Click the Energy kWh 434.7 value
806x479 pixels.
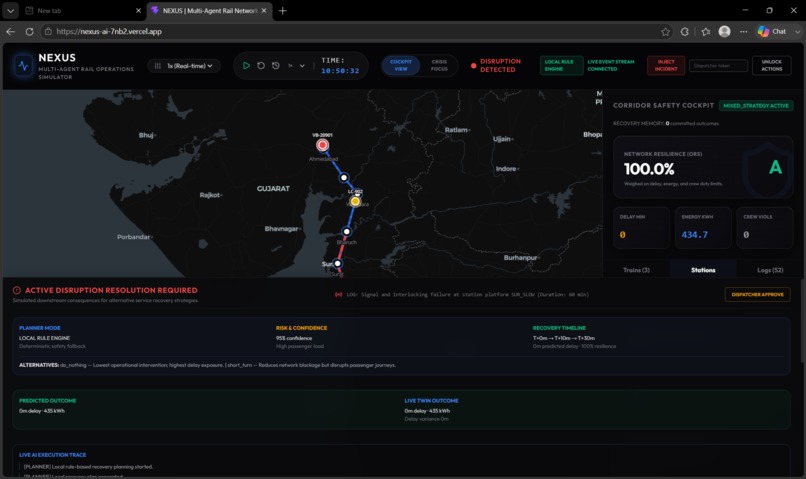[694, 235]
